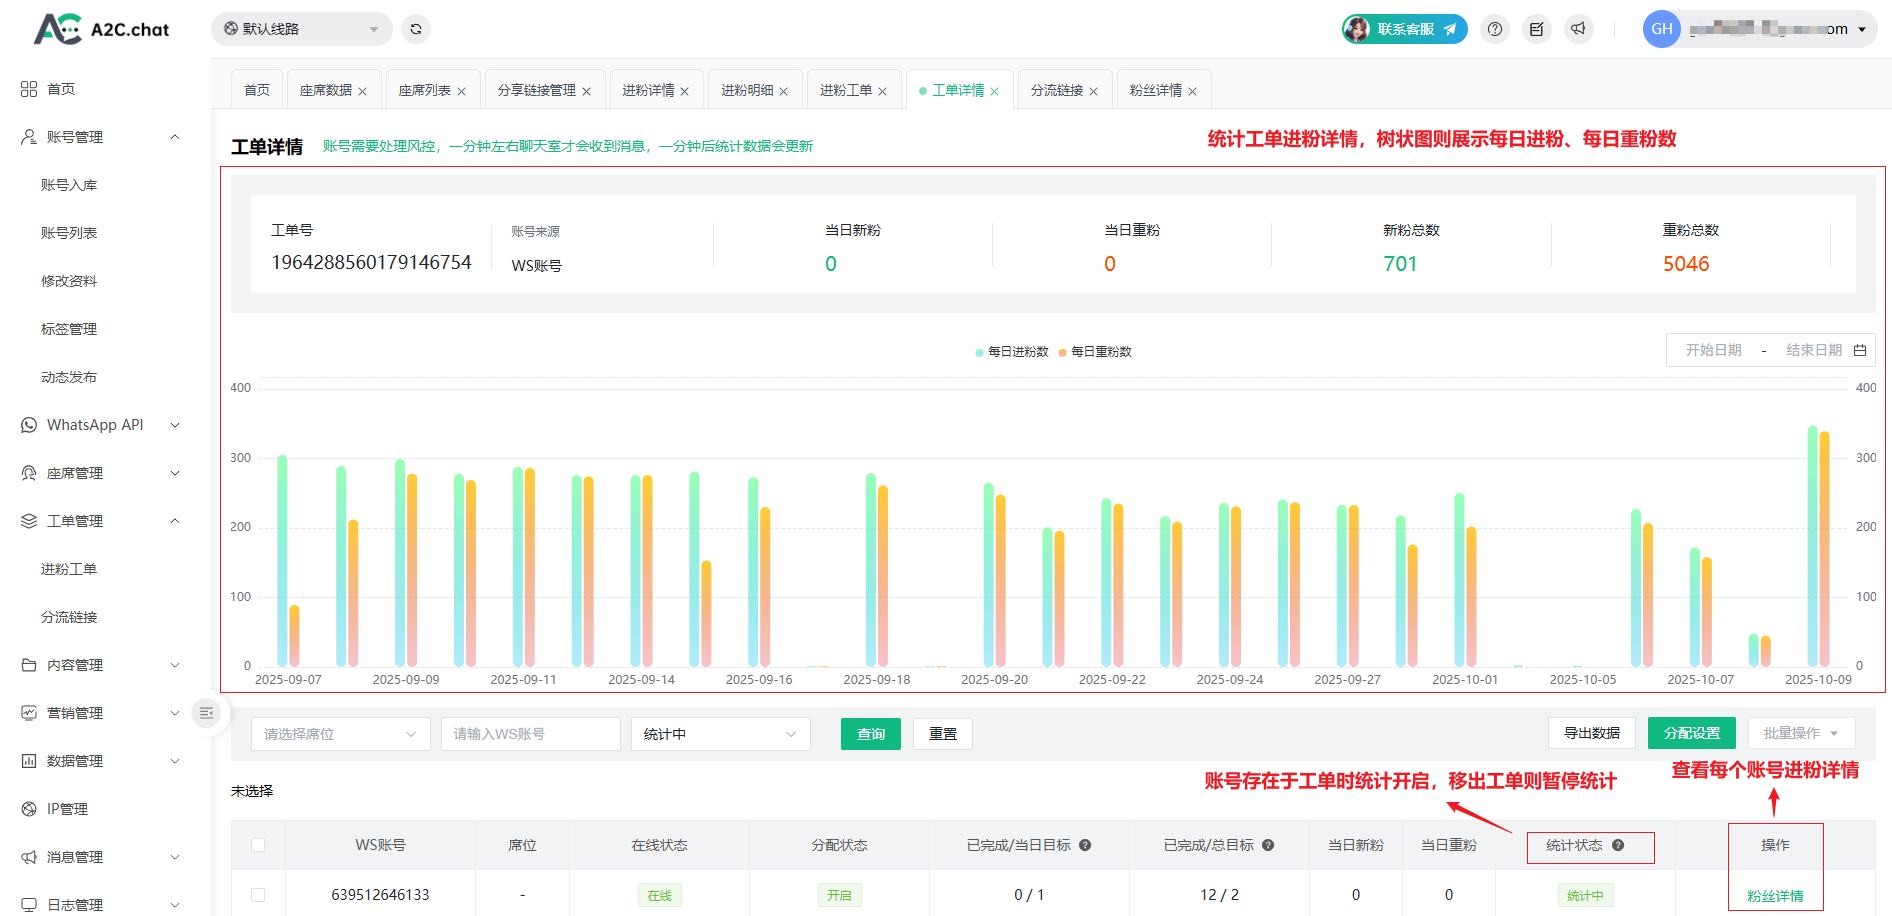
Task: Open the calendar icon in date range picker
Action: 1860,350
